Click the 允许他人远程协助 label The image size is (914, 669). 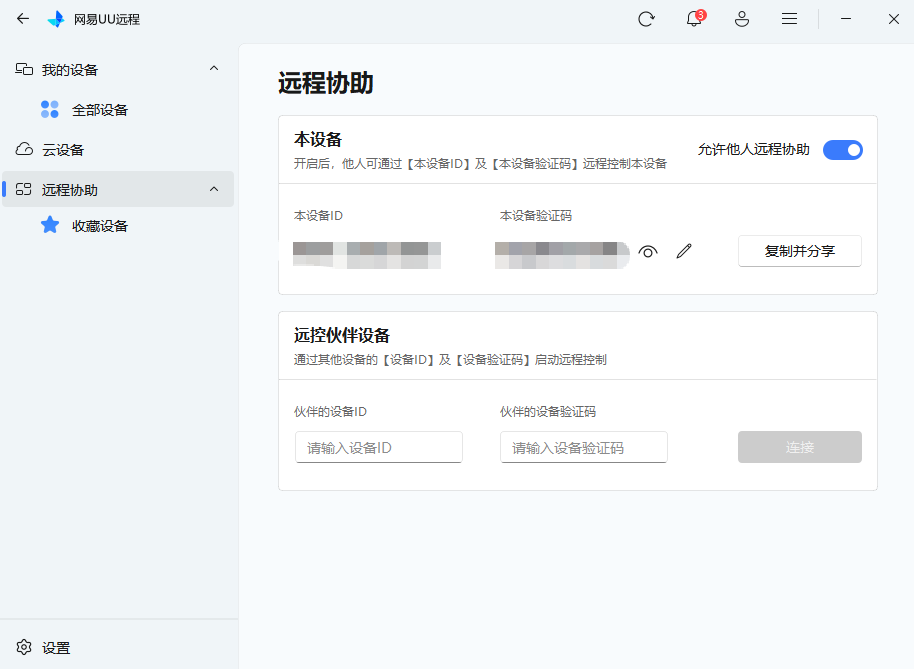[754, 150]
